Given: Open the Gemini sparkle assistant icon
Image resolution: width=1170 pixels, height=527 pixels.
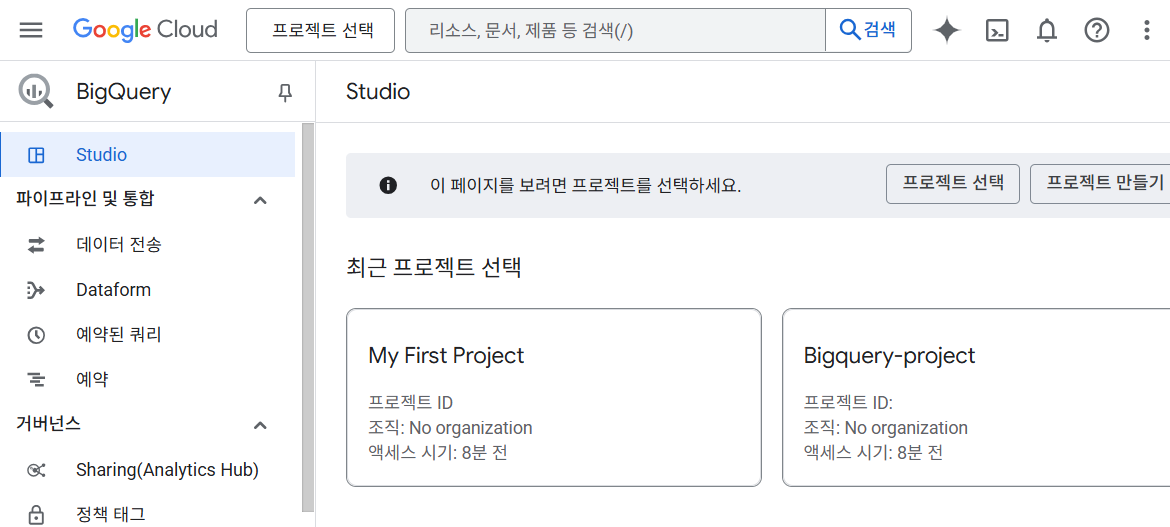Looking at the screenshot, I should [x=947, y=31].
